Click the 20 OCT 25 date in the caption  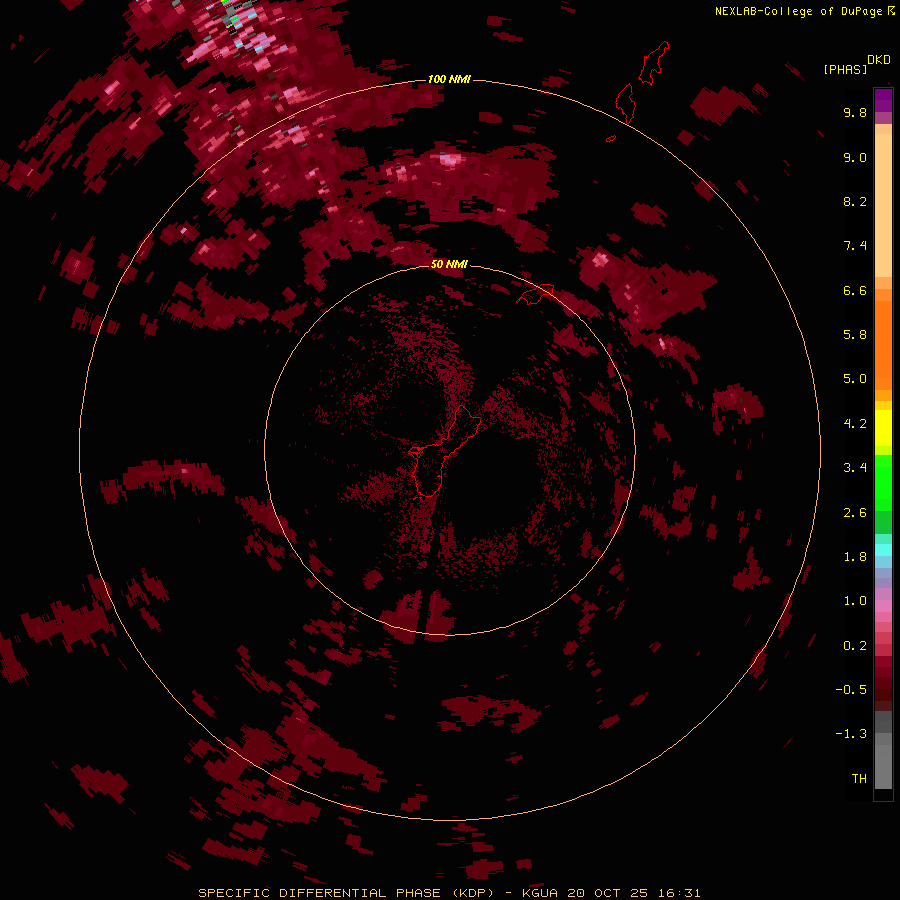[607, 893]
